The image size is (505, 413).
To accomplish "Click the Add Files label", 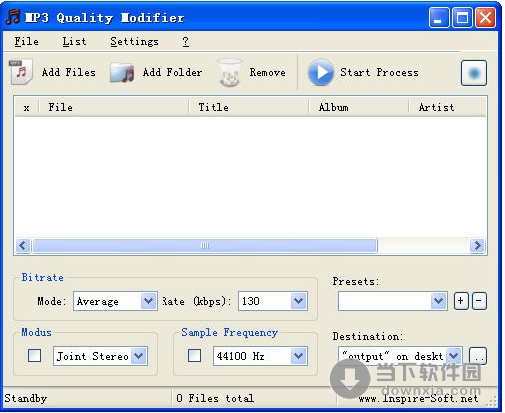I will click(x=69, y=72).
